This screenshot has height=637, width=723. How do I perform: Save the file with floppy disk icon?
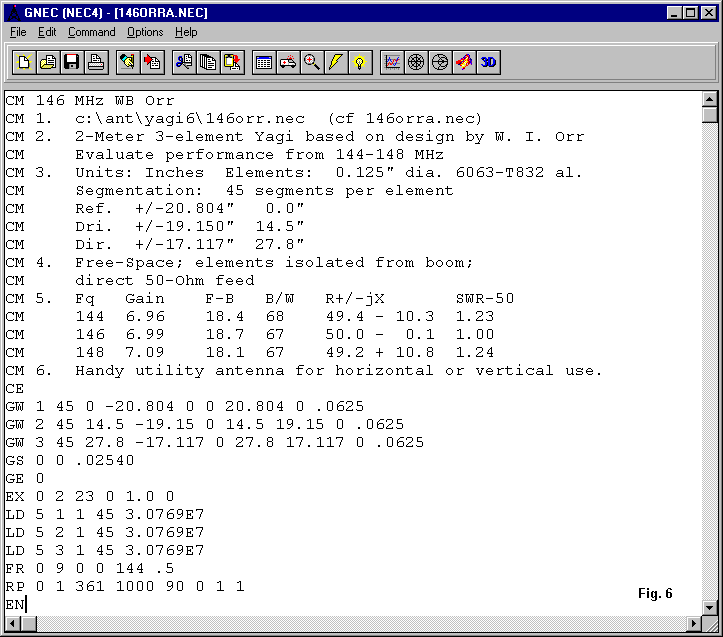72,63
